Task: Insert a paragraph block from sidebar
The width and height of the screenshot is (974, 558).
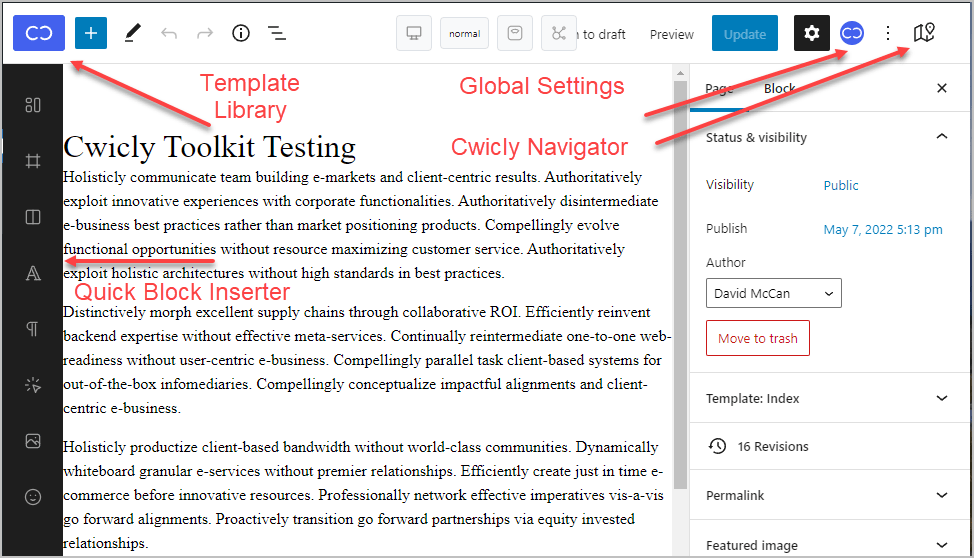Action: tap(33, 329)
